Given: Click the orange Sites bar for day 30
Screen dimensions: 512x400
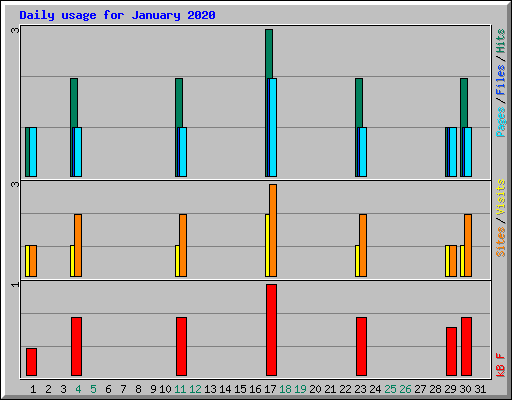Looking at the screenshot, I should [468, 245].
